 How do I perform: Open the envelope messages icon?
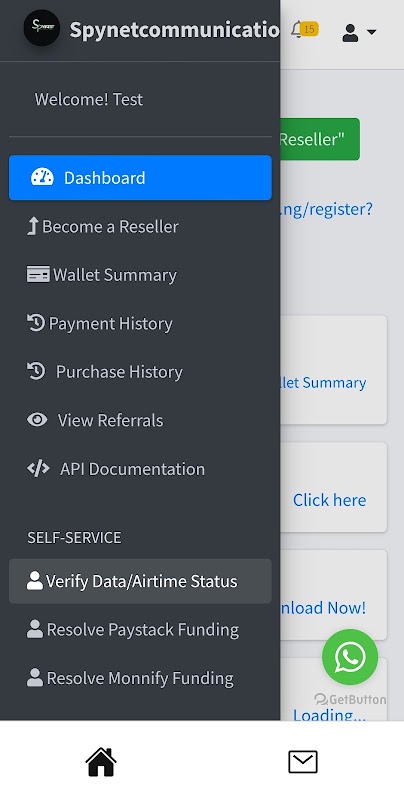(303, 762)
